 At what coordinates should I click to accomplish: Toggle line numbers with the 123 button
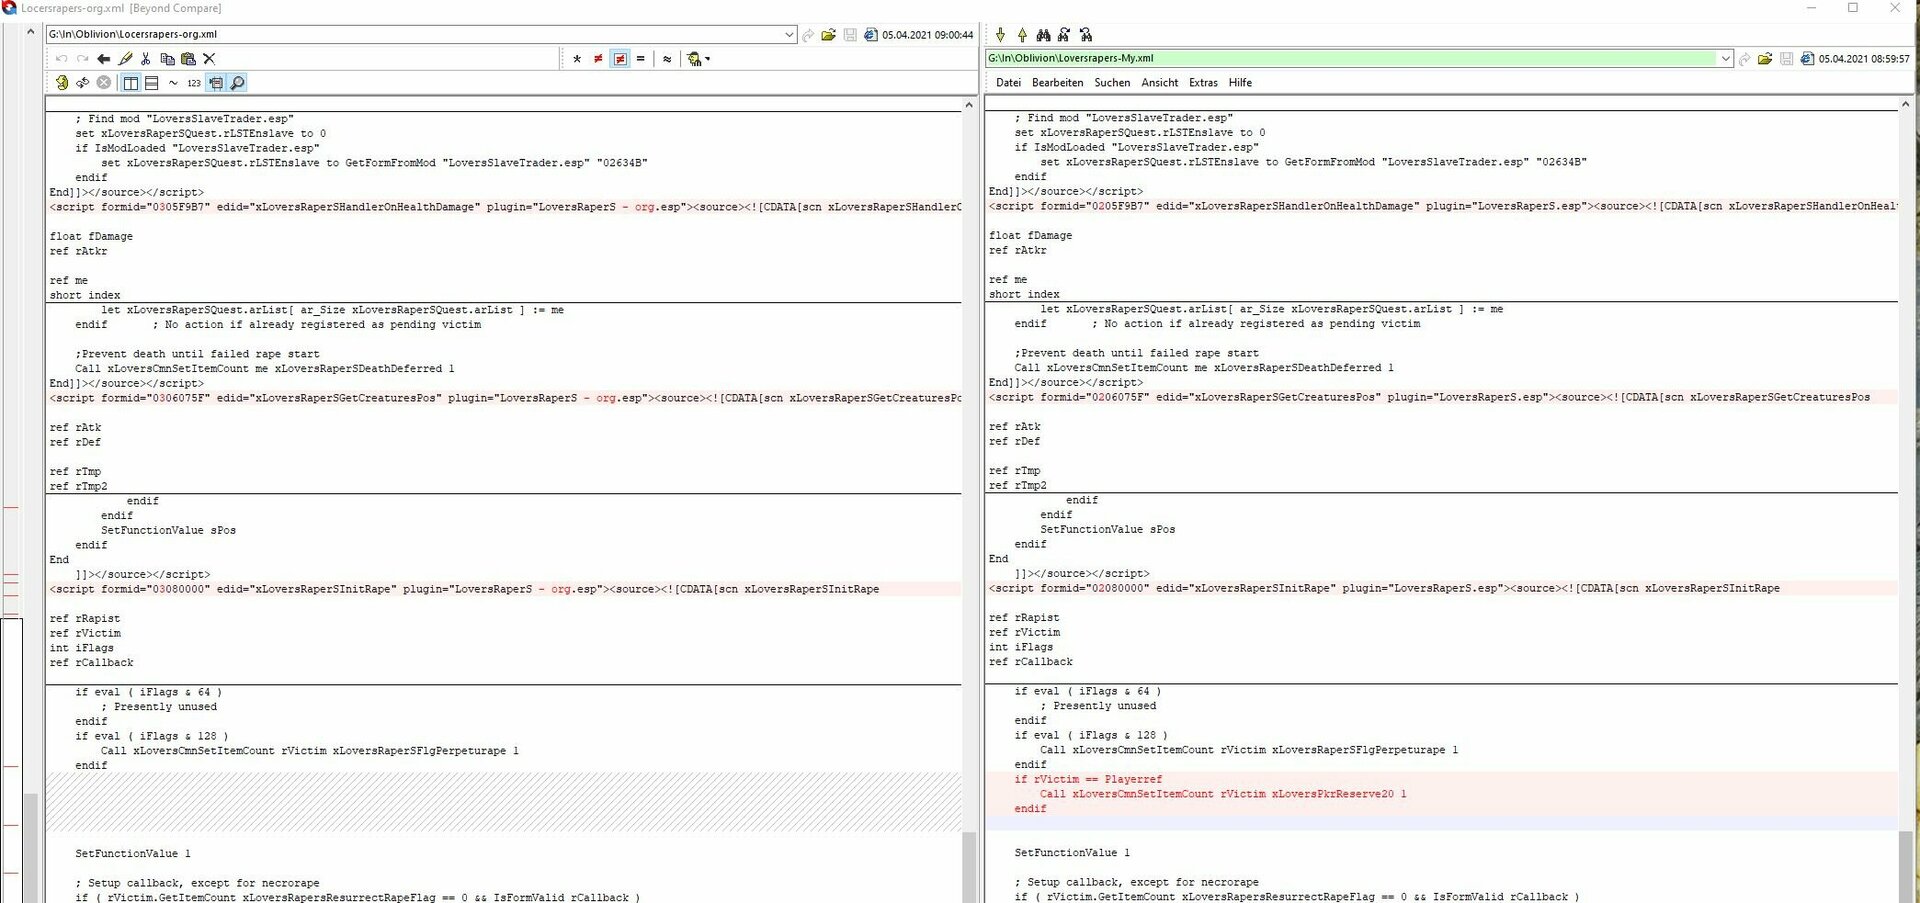click(194, 83)
